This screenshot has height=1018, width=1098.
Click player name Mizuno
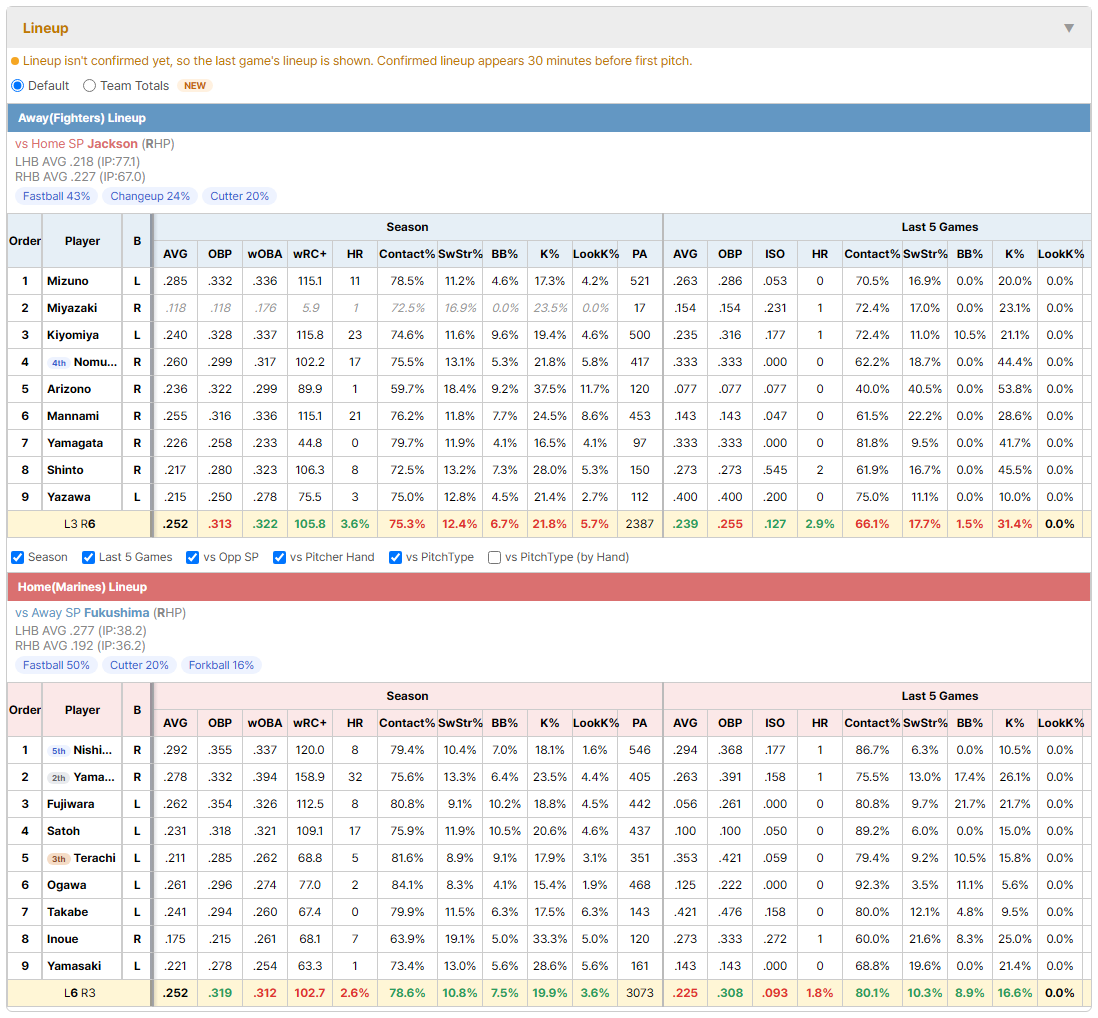(x=68, y=281)
